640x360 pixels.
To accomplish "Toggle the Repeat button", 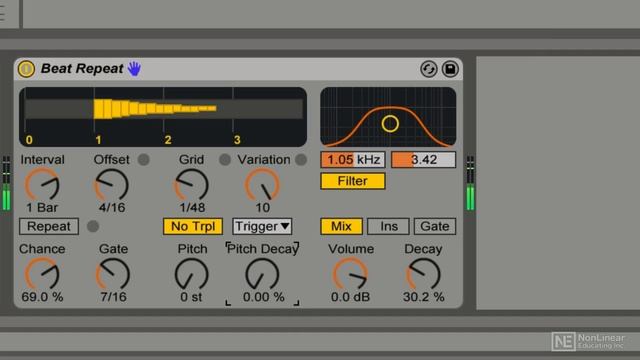I will (x=49, y=226).
